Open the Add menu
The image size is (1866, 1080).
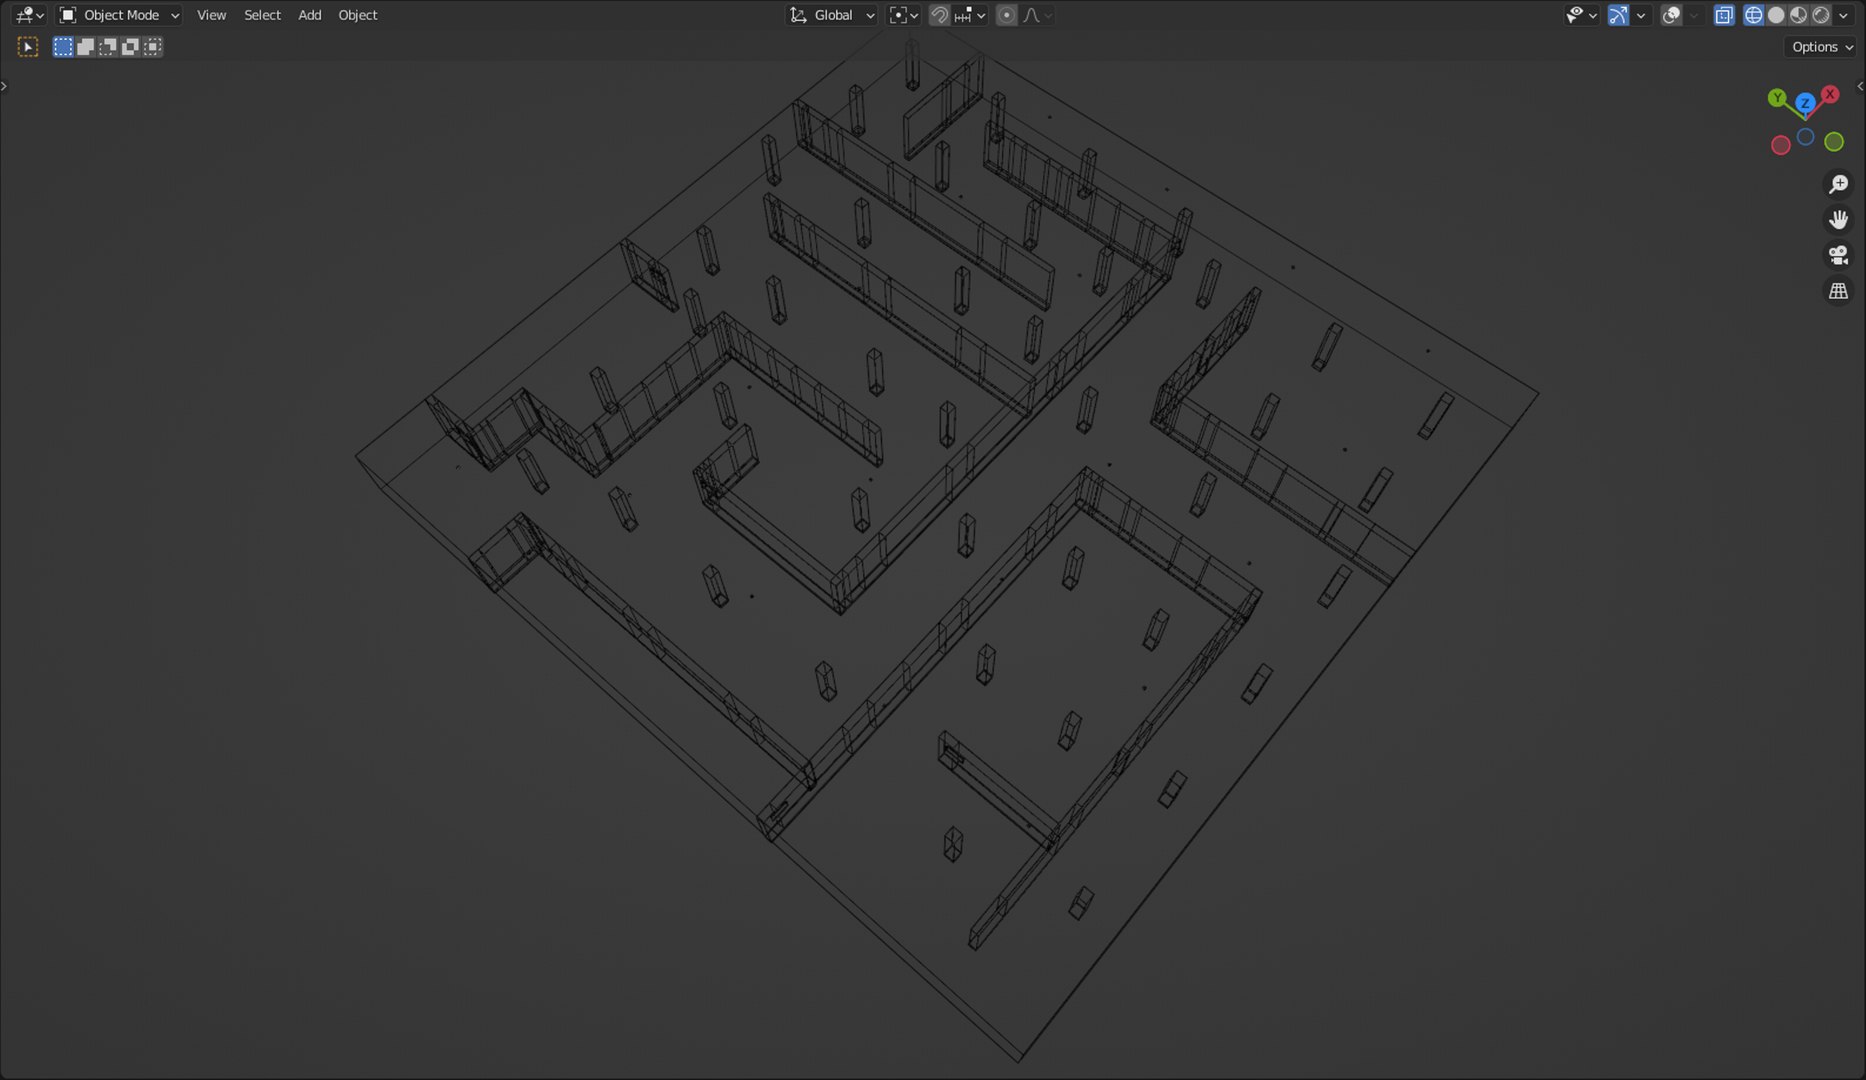(310, 15)
